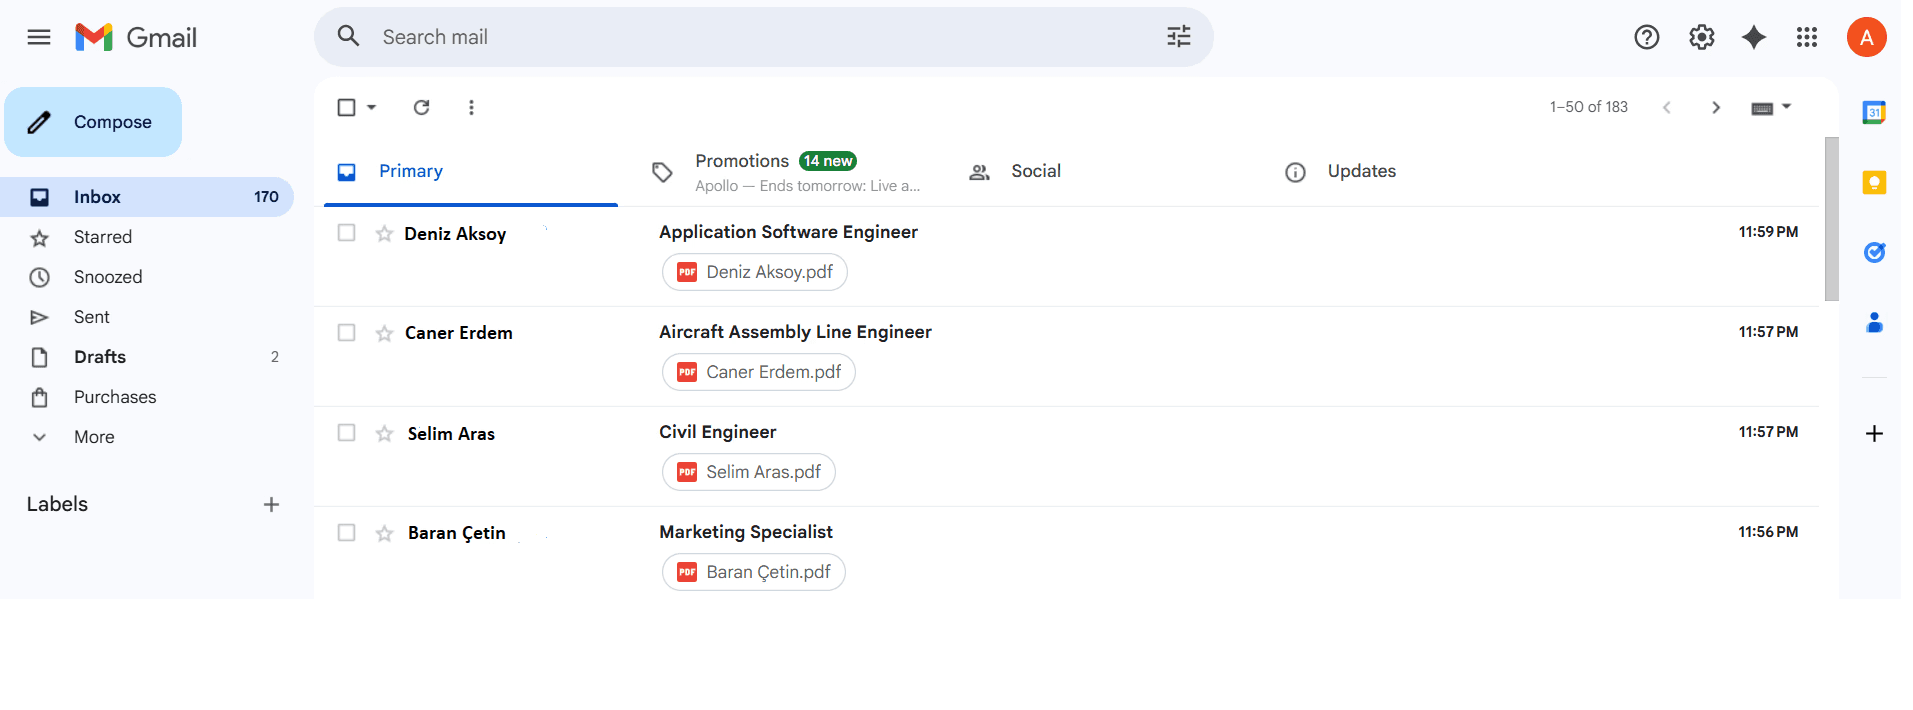Open Google Keep side panel icon
The height and width of the screenshot is (710, 1913).
tap(1874, 182)
